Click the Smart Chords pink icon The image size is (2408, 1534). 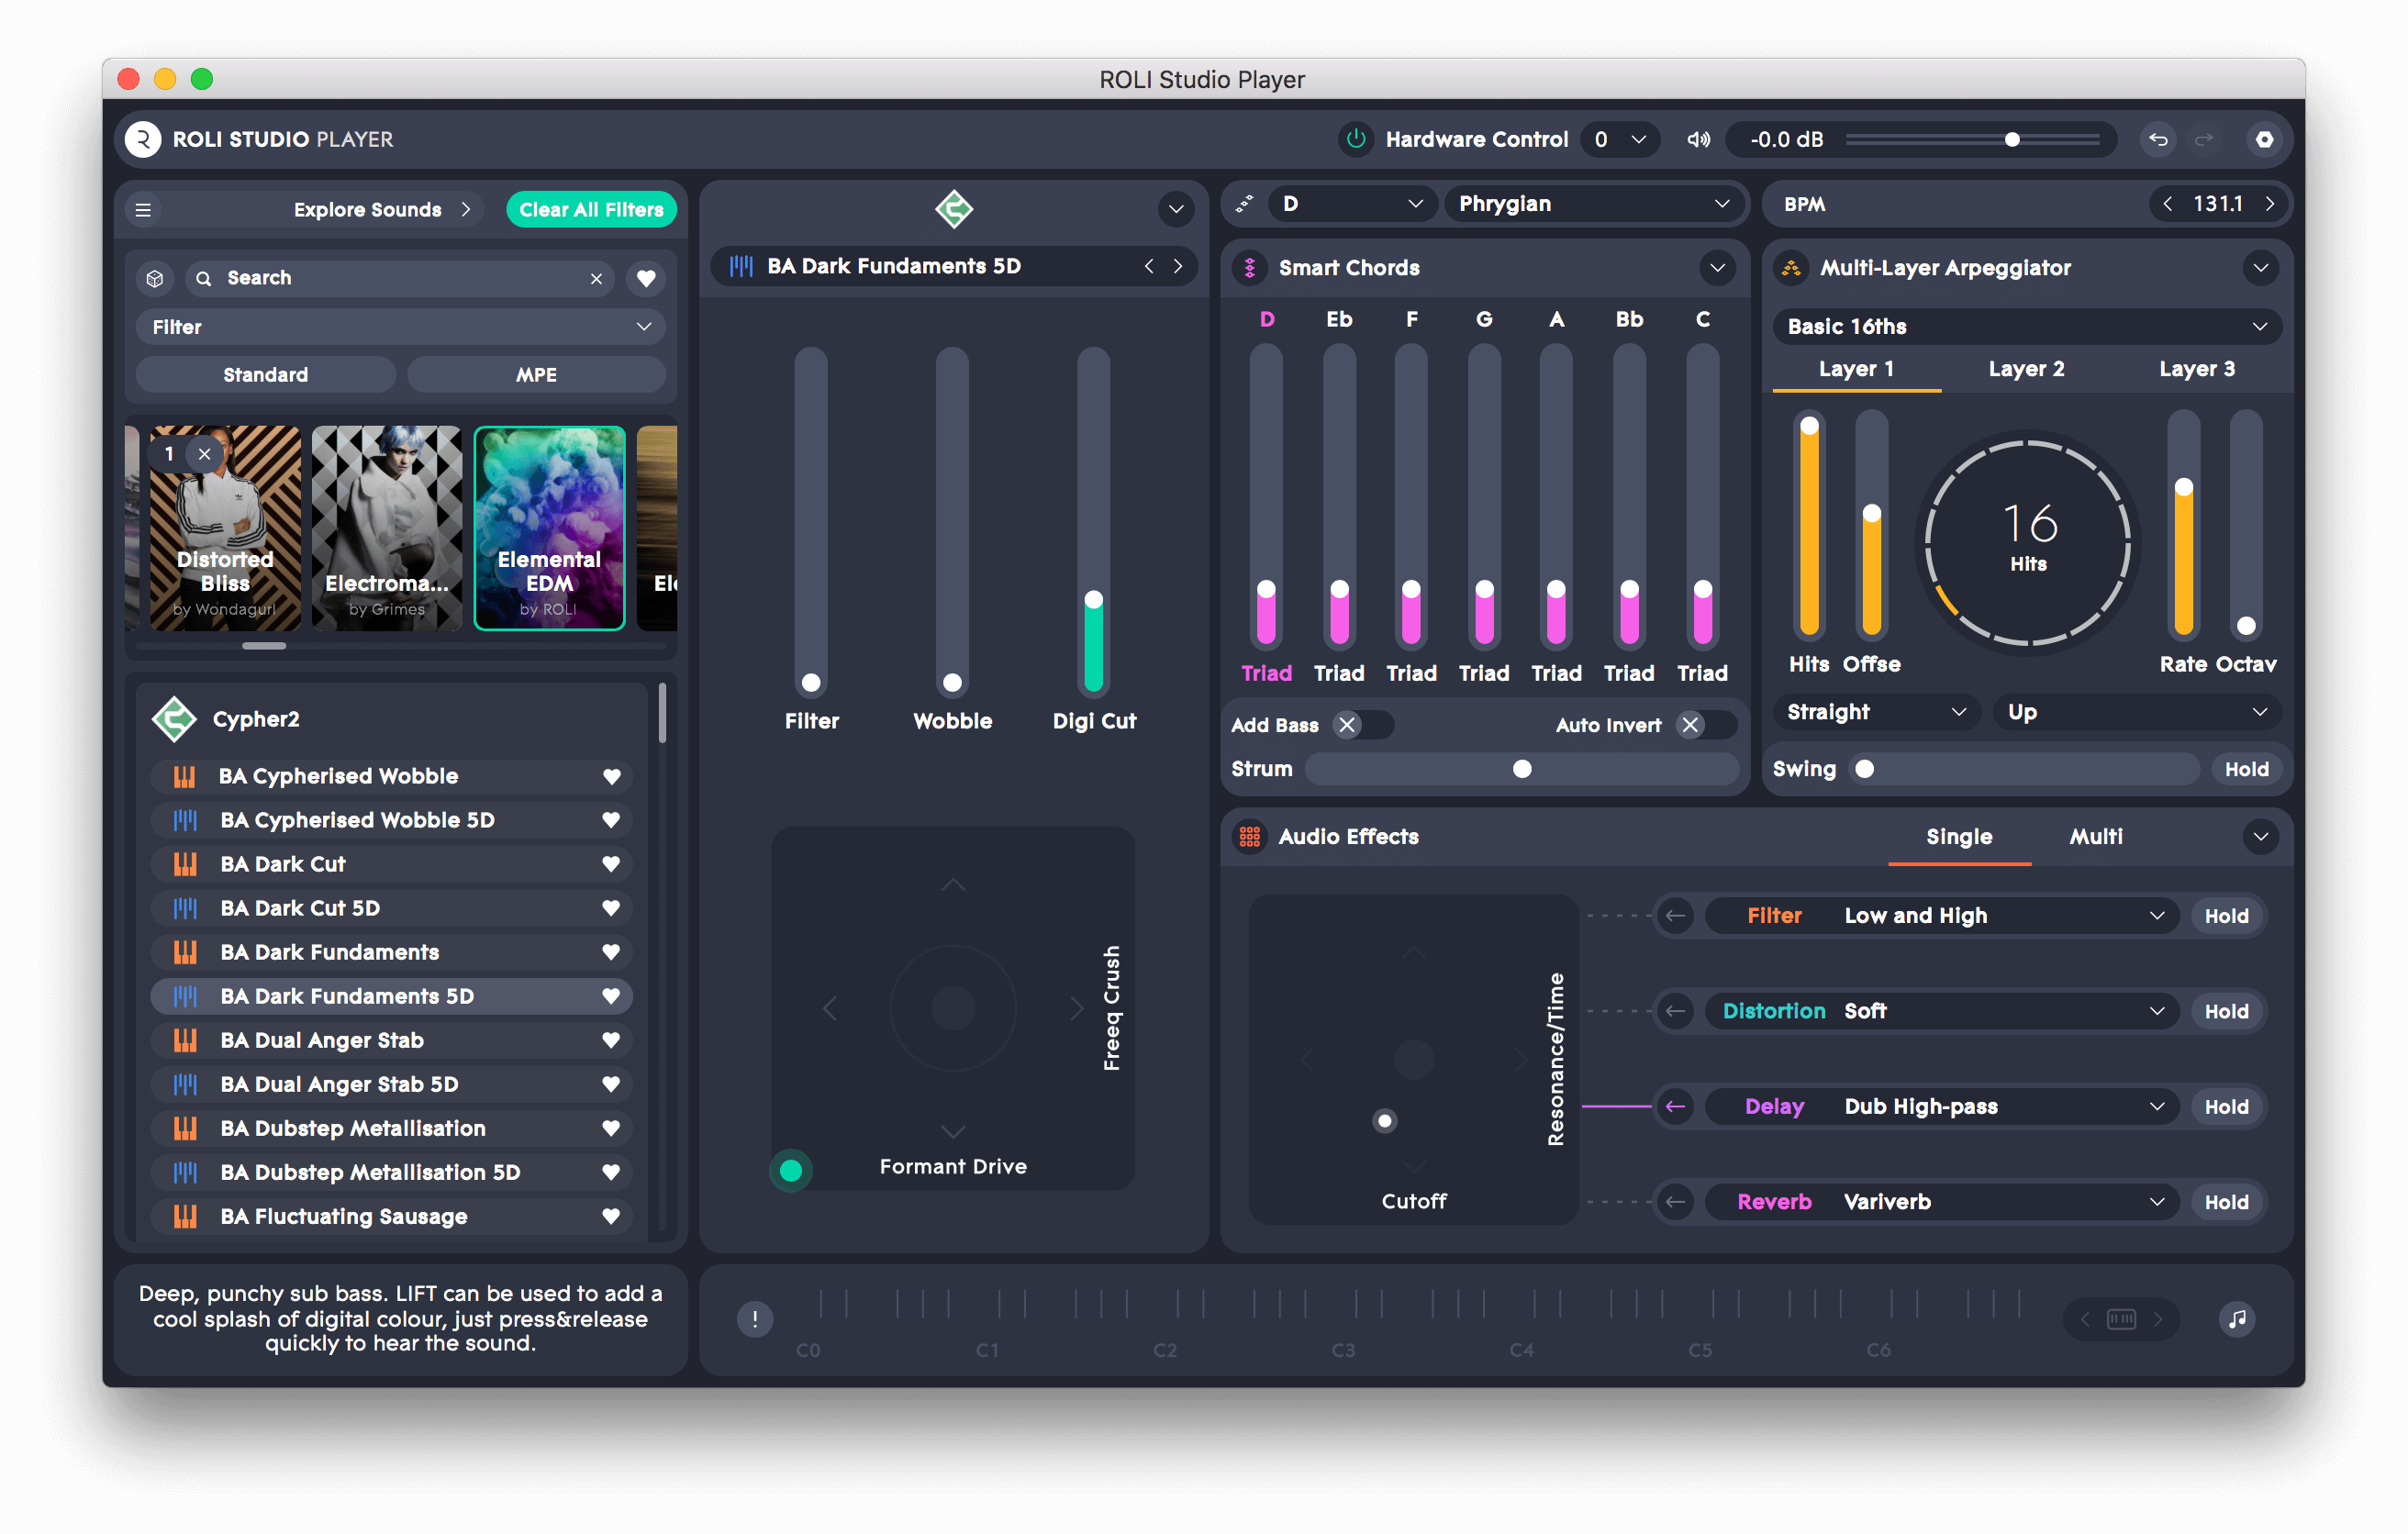tap(1249, 267)
